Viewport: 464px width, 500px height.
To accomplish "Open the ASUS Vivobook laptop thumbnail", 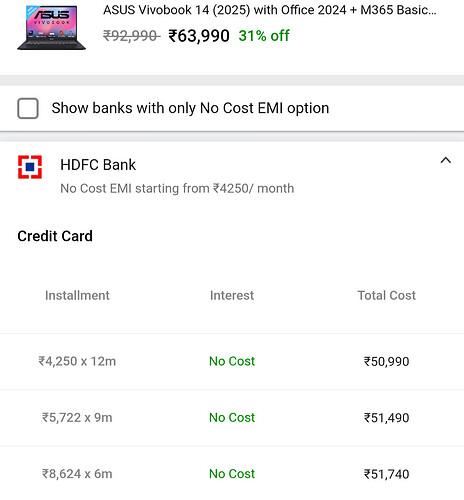I will tap(51, 28).
